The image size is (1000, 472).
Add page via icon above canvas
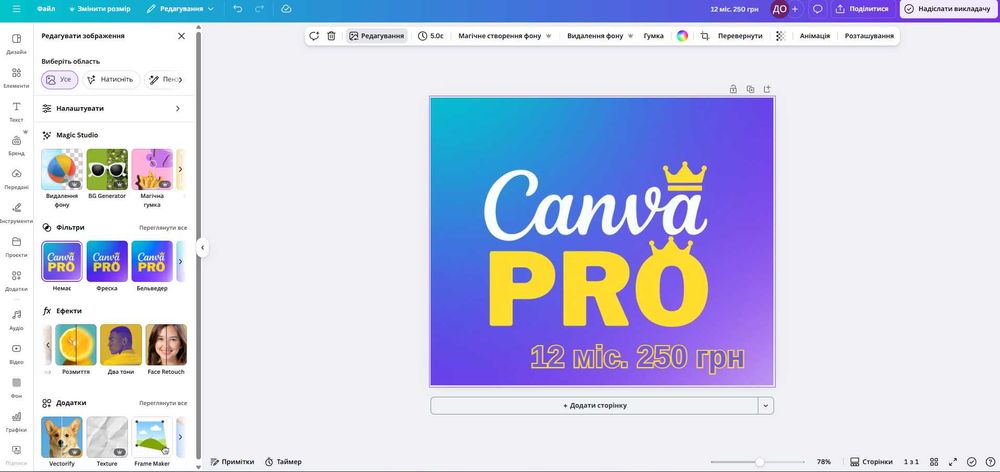(x=767, y=89)
